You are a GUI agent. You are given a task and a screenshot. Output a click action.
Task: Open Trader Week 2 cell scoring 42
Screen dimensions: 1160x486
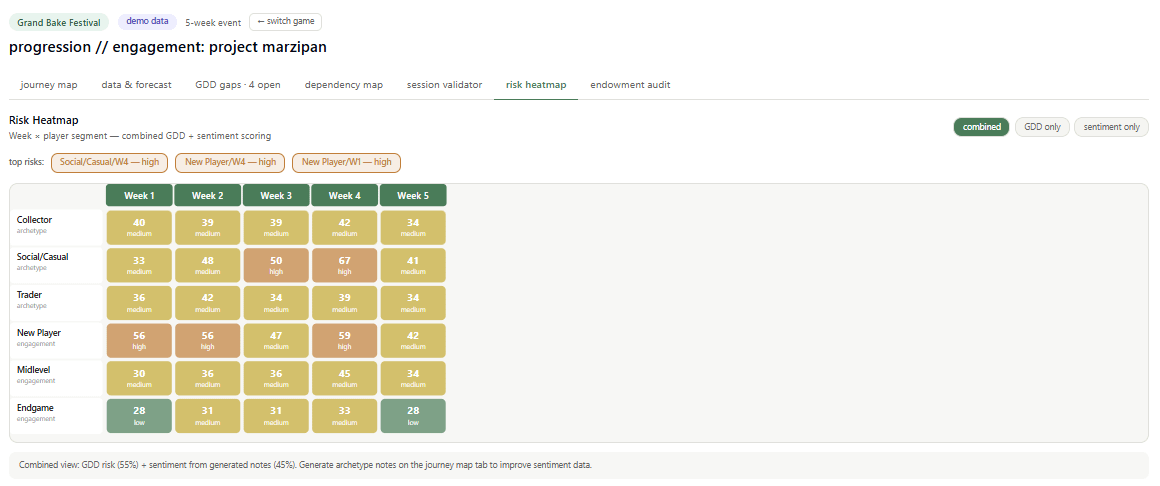pyautogui.click(x=207, y=303)
